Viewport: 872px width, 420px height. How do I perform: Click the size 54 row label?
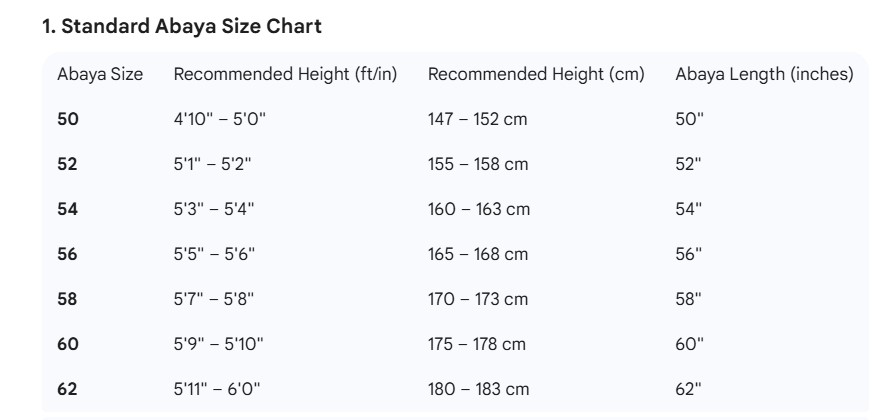(67, 210)
